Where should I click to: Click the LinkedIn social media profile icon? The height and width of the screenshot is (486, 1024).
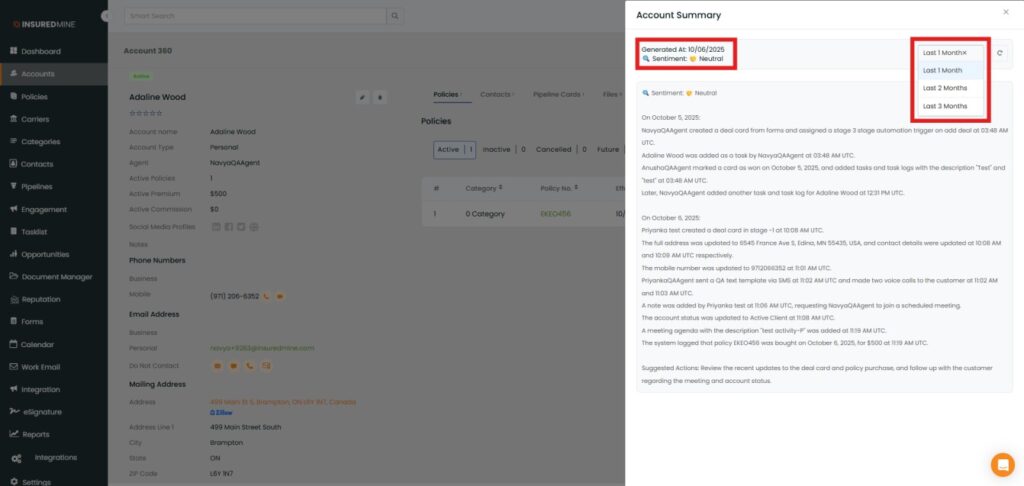pos(216,226)
